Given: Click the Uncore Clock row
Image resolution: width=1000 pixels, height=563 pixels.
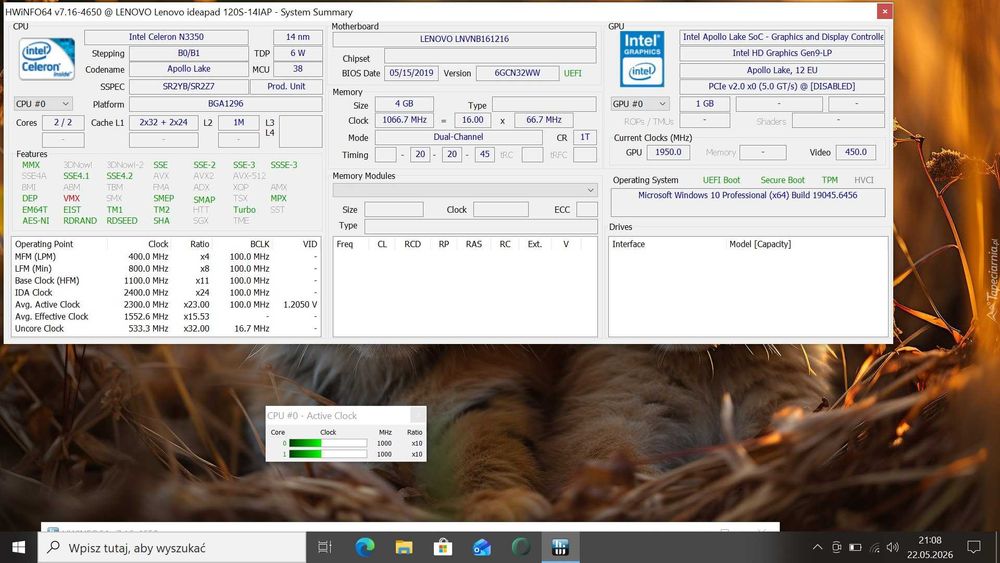Looking at the screenshot, I should (166, 328).
